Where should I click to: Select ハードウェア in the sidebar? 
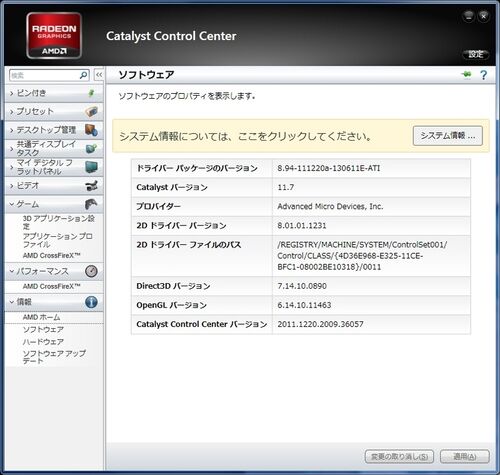pos(43,342)
